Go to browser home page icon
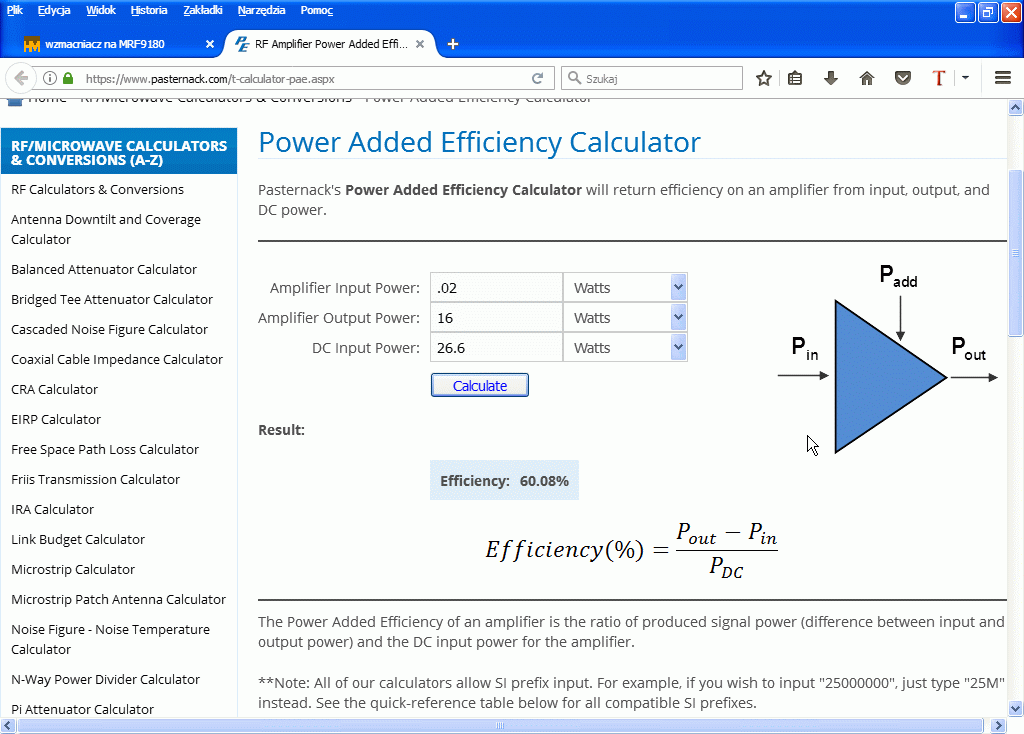Image resolution: width=1024 pixels, height=734 pixels. 867,78
